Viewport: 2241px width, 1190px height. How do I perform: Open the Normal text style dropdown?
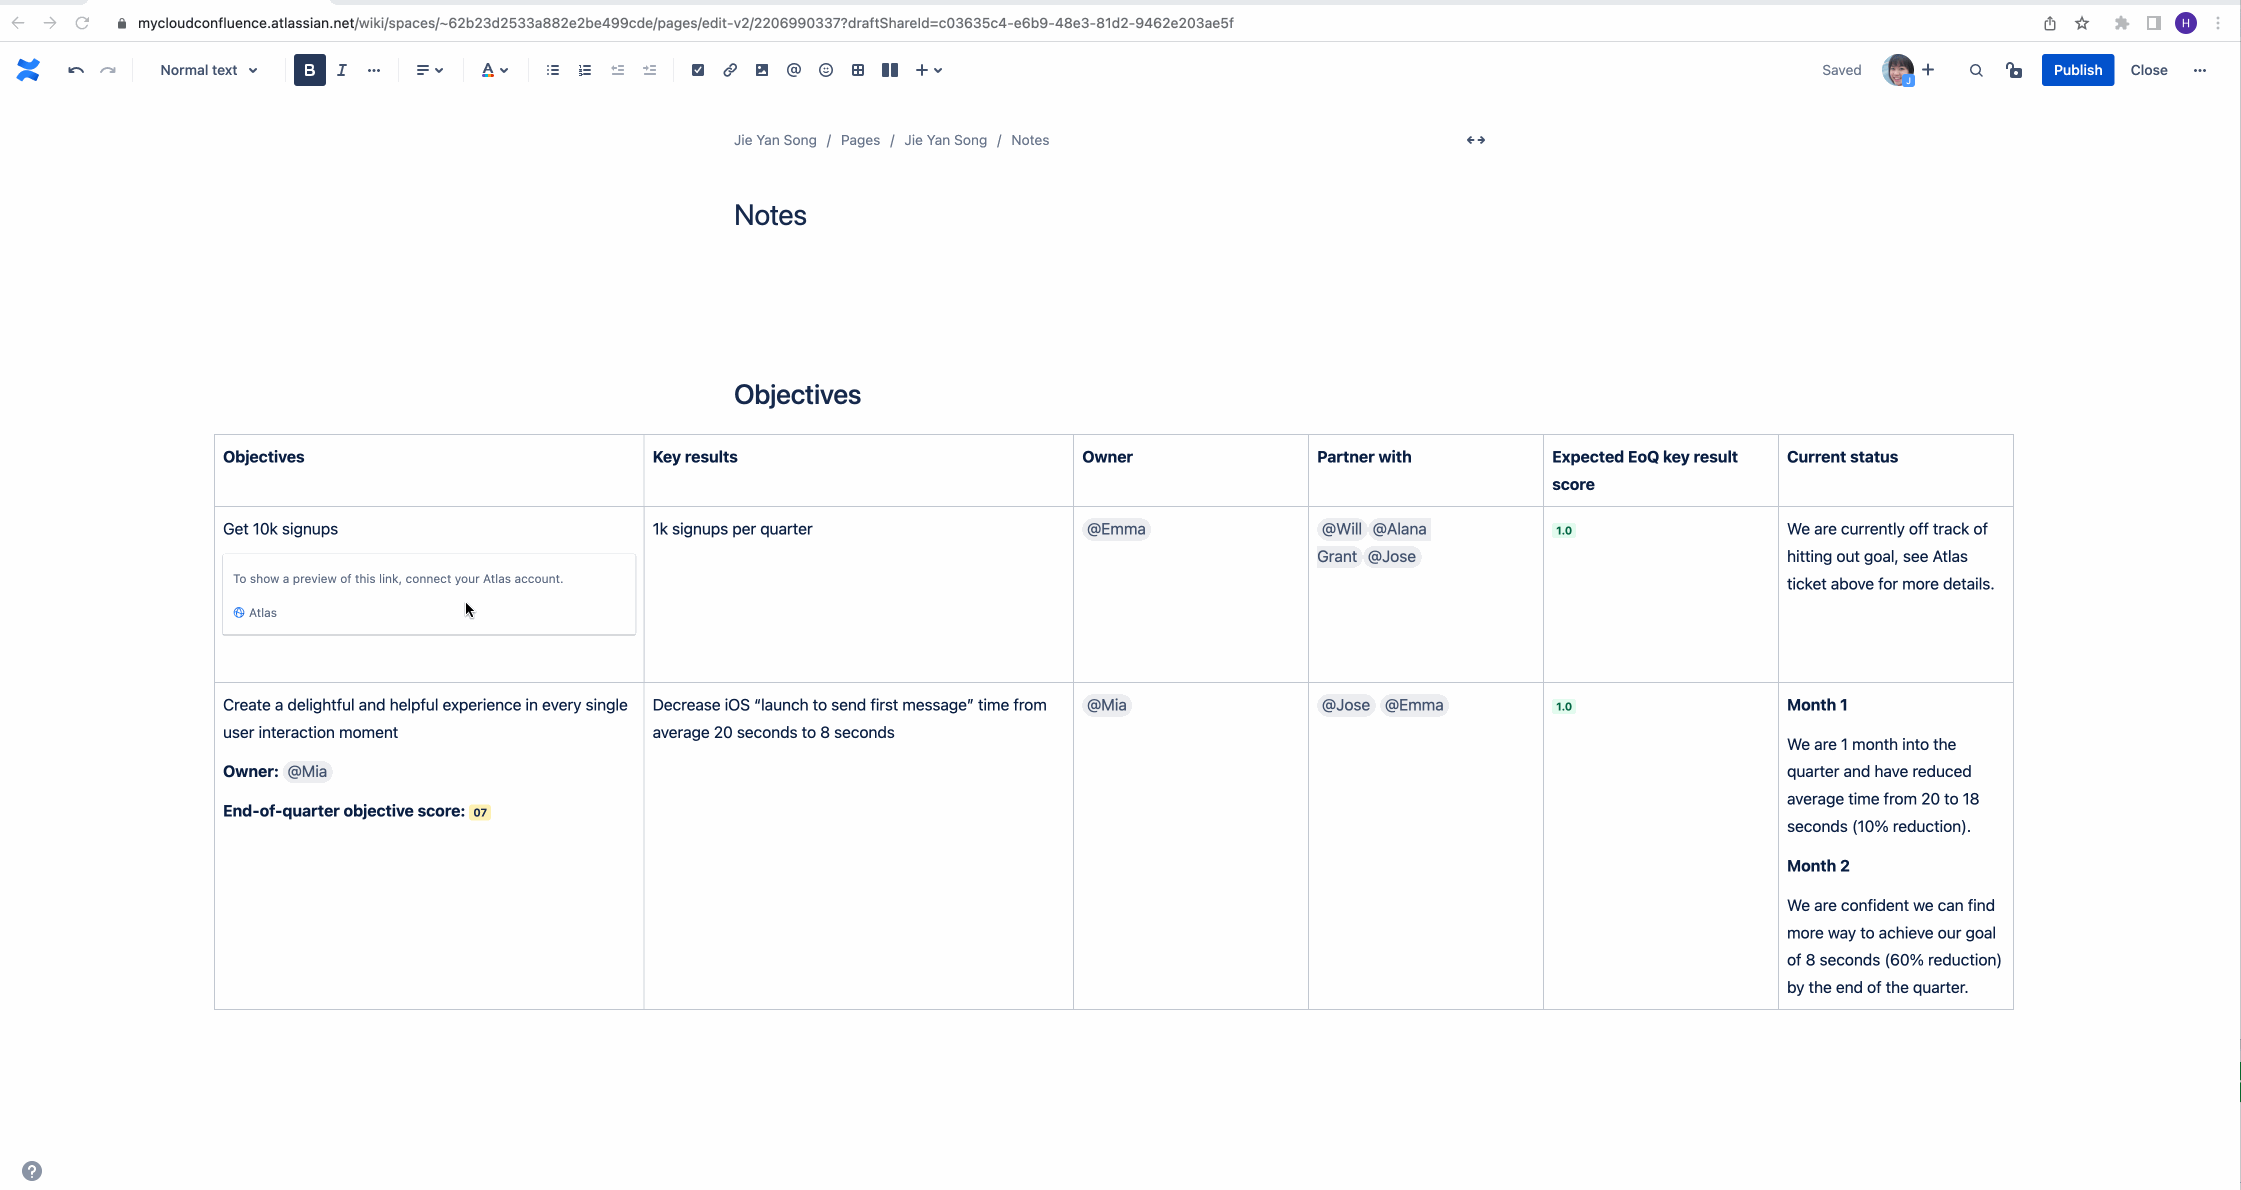209,70
